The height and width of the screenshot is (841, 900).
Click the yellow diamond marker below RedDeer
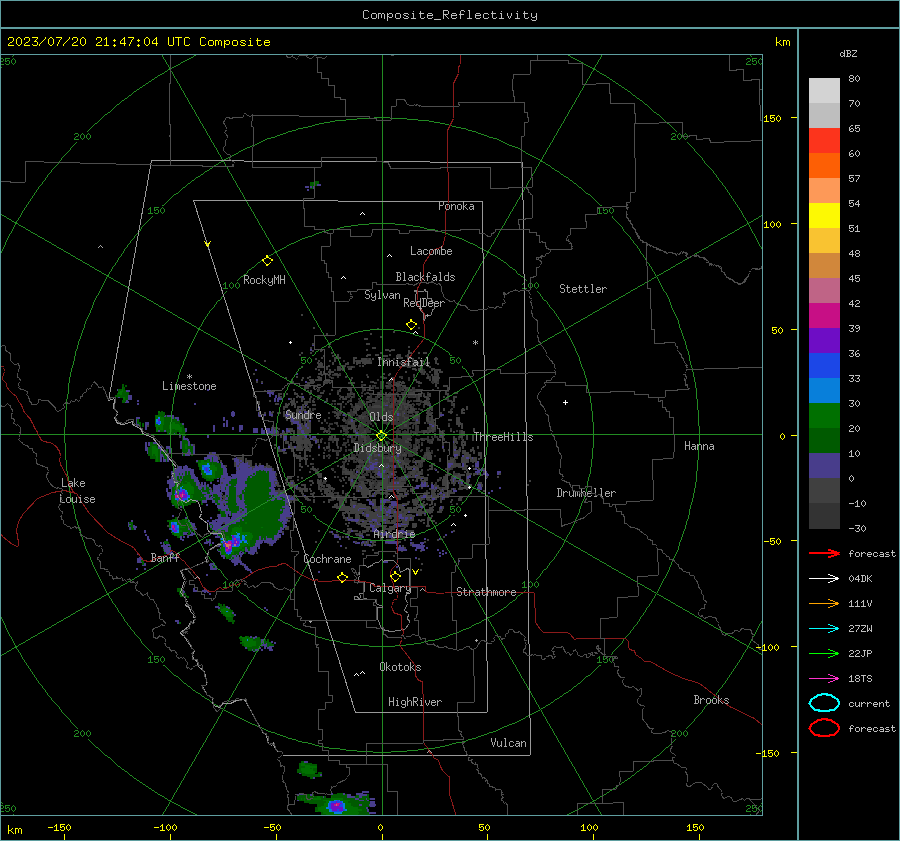411,325
